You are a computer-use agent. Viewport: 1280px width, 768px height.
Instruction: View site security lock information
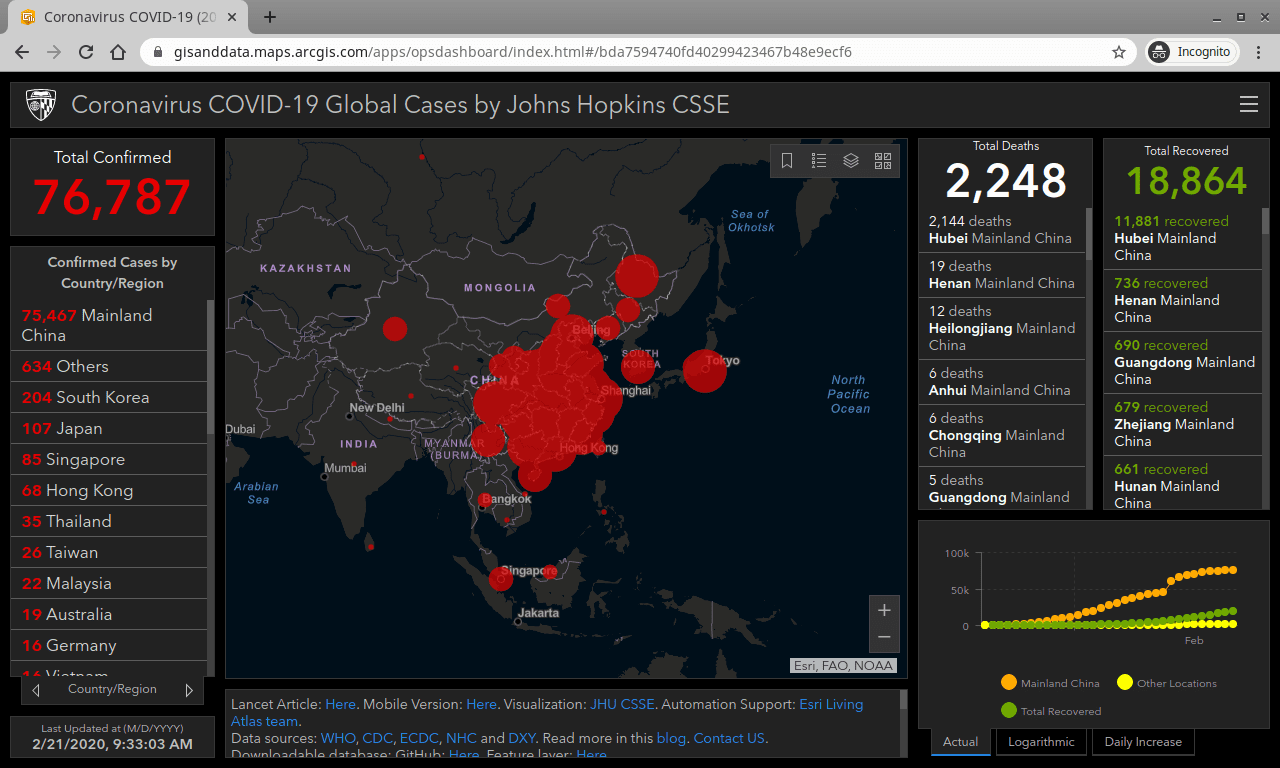[x=159, y=52]
